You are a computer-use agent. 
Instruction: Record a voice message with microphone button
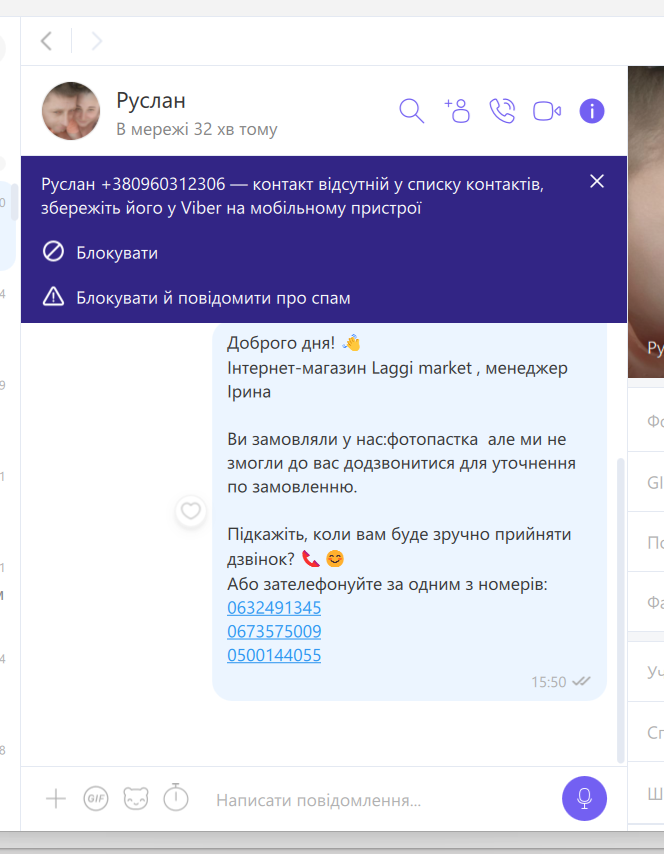point(584,798)
